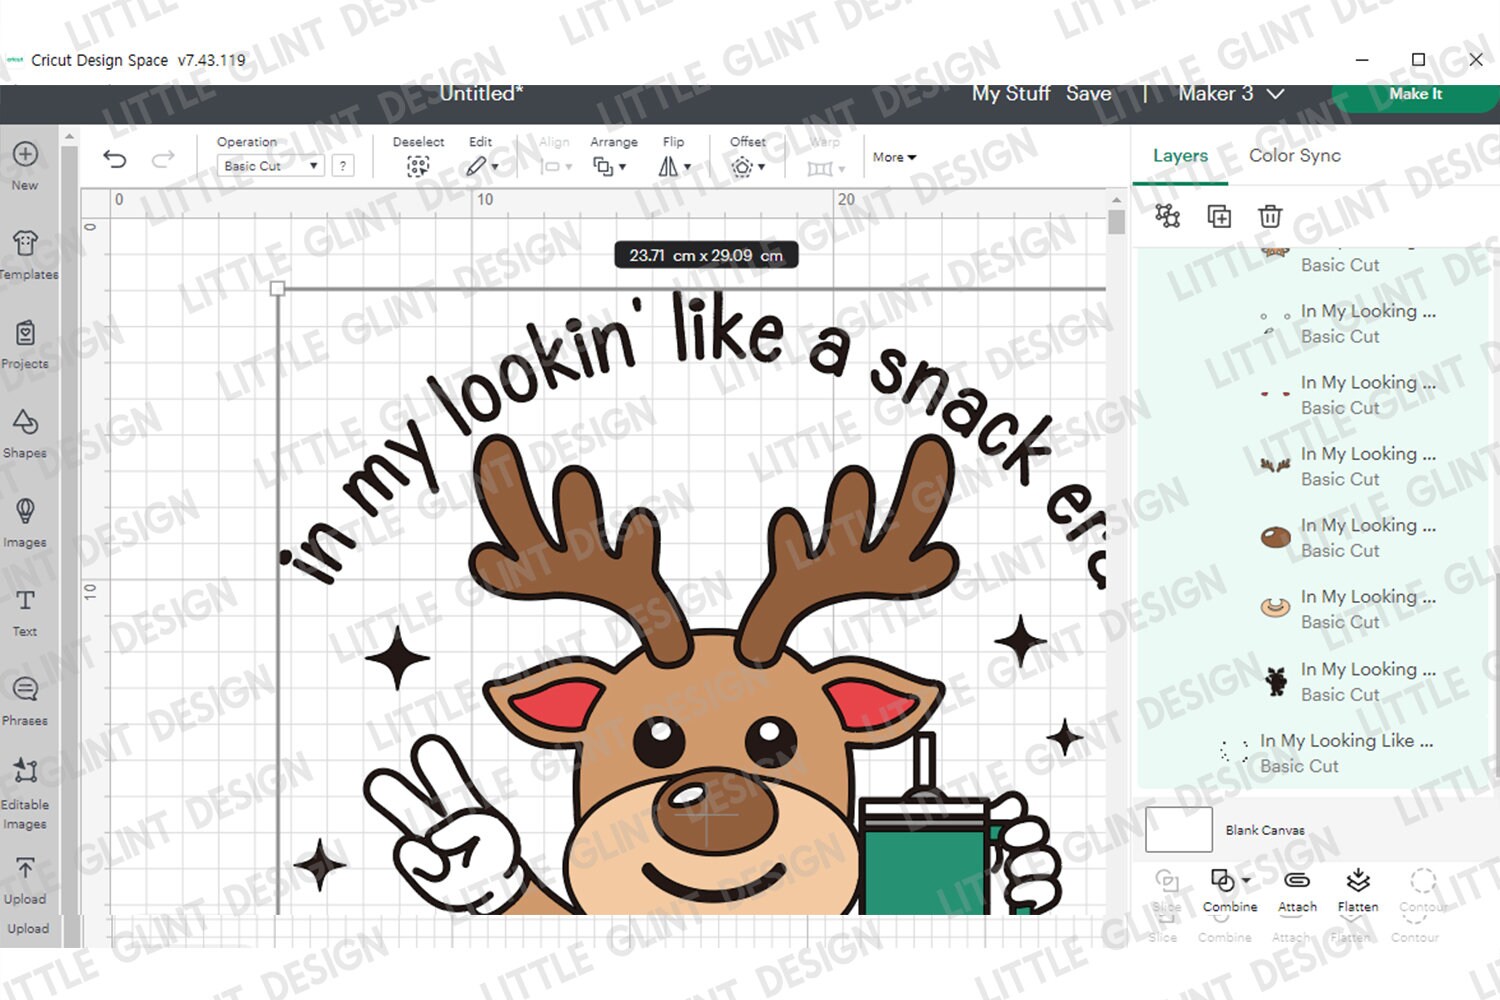Click the Operation help question mark
This screenshot has height=1000, width=1500.
[343, 166]
